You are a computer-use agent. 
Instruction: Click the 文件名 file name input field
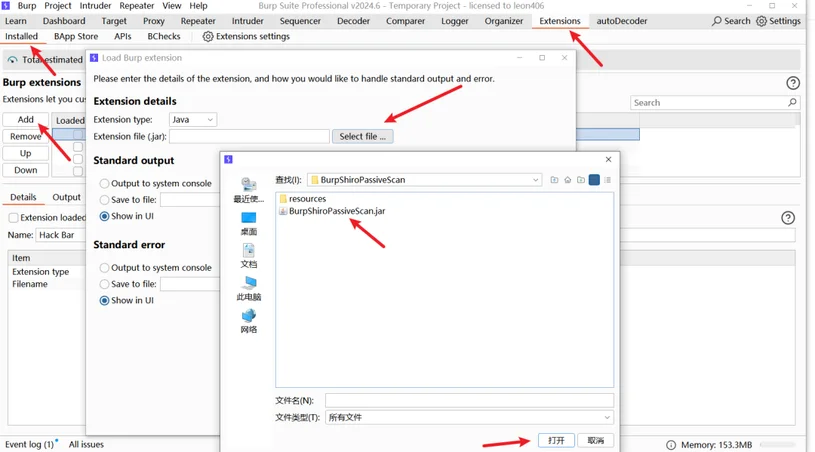point(469,401)
